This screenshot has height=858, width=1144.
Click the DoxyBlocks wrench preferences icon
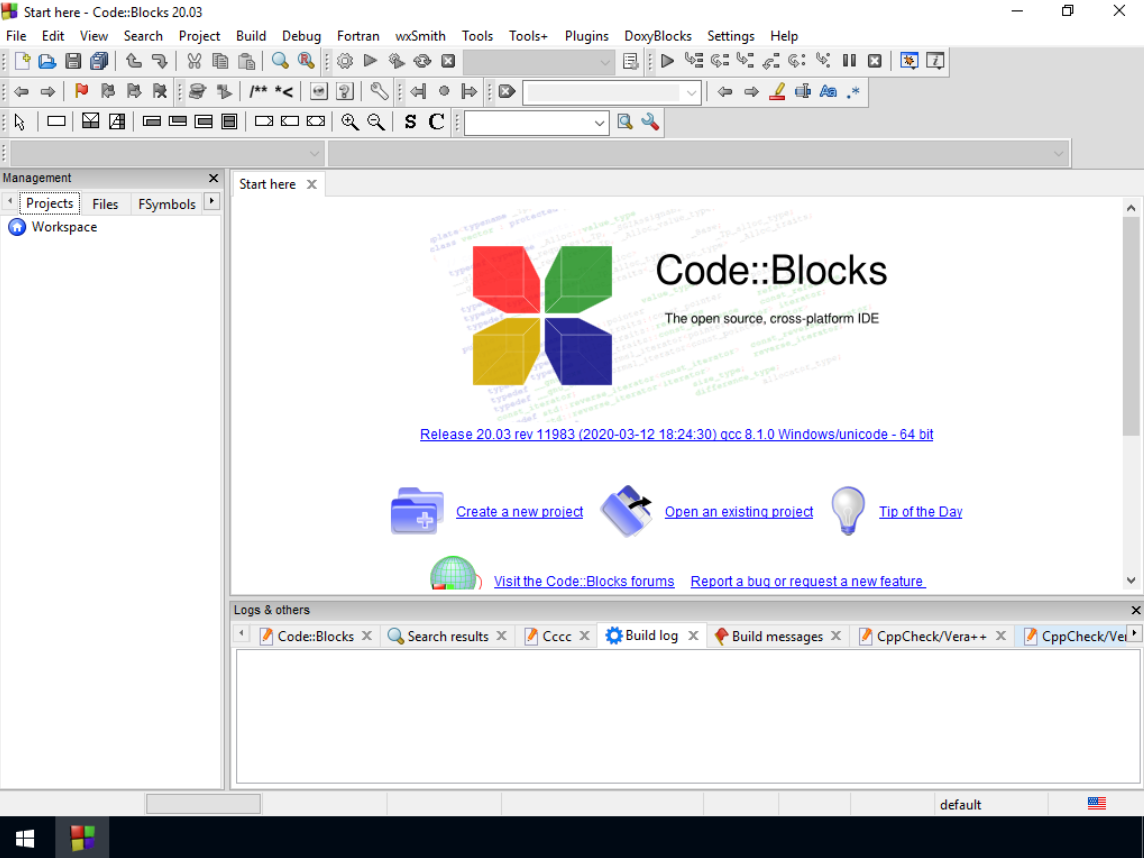coord(379,92)
